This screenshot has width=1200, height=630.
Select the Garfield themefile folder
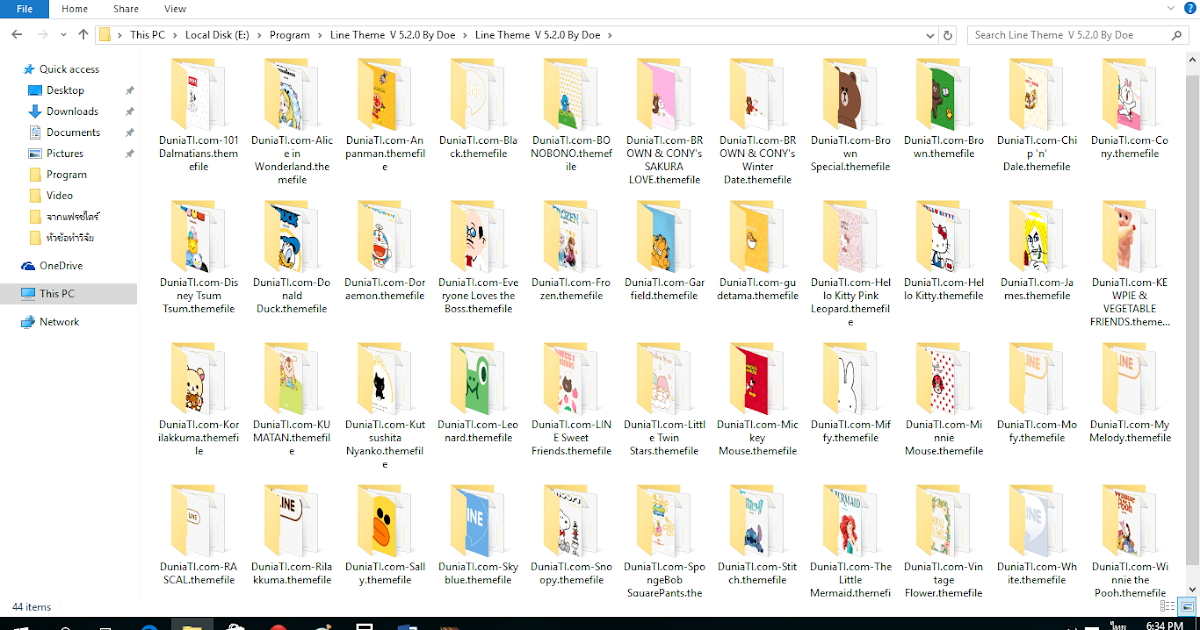pyautogui.click(x=664, y=249)
